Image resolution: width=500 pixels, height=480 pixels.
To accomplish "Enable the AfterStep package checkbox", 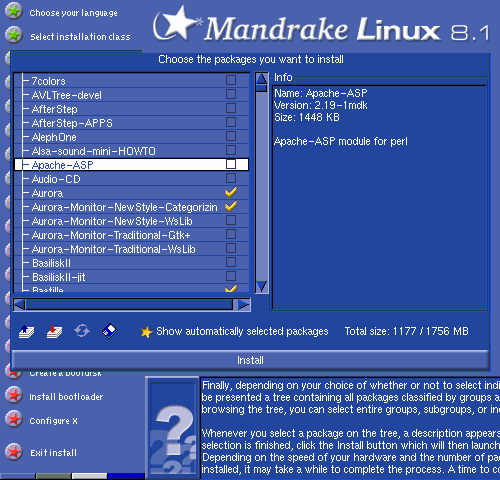I will [231, 108].
